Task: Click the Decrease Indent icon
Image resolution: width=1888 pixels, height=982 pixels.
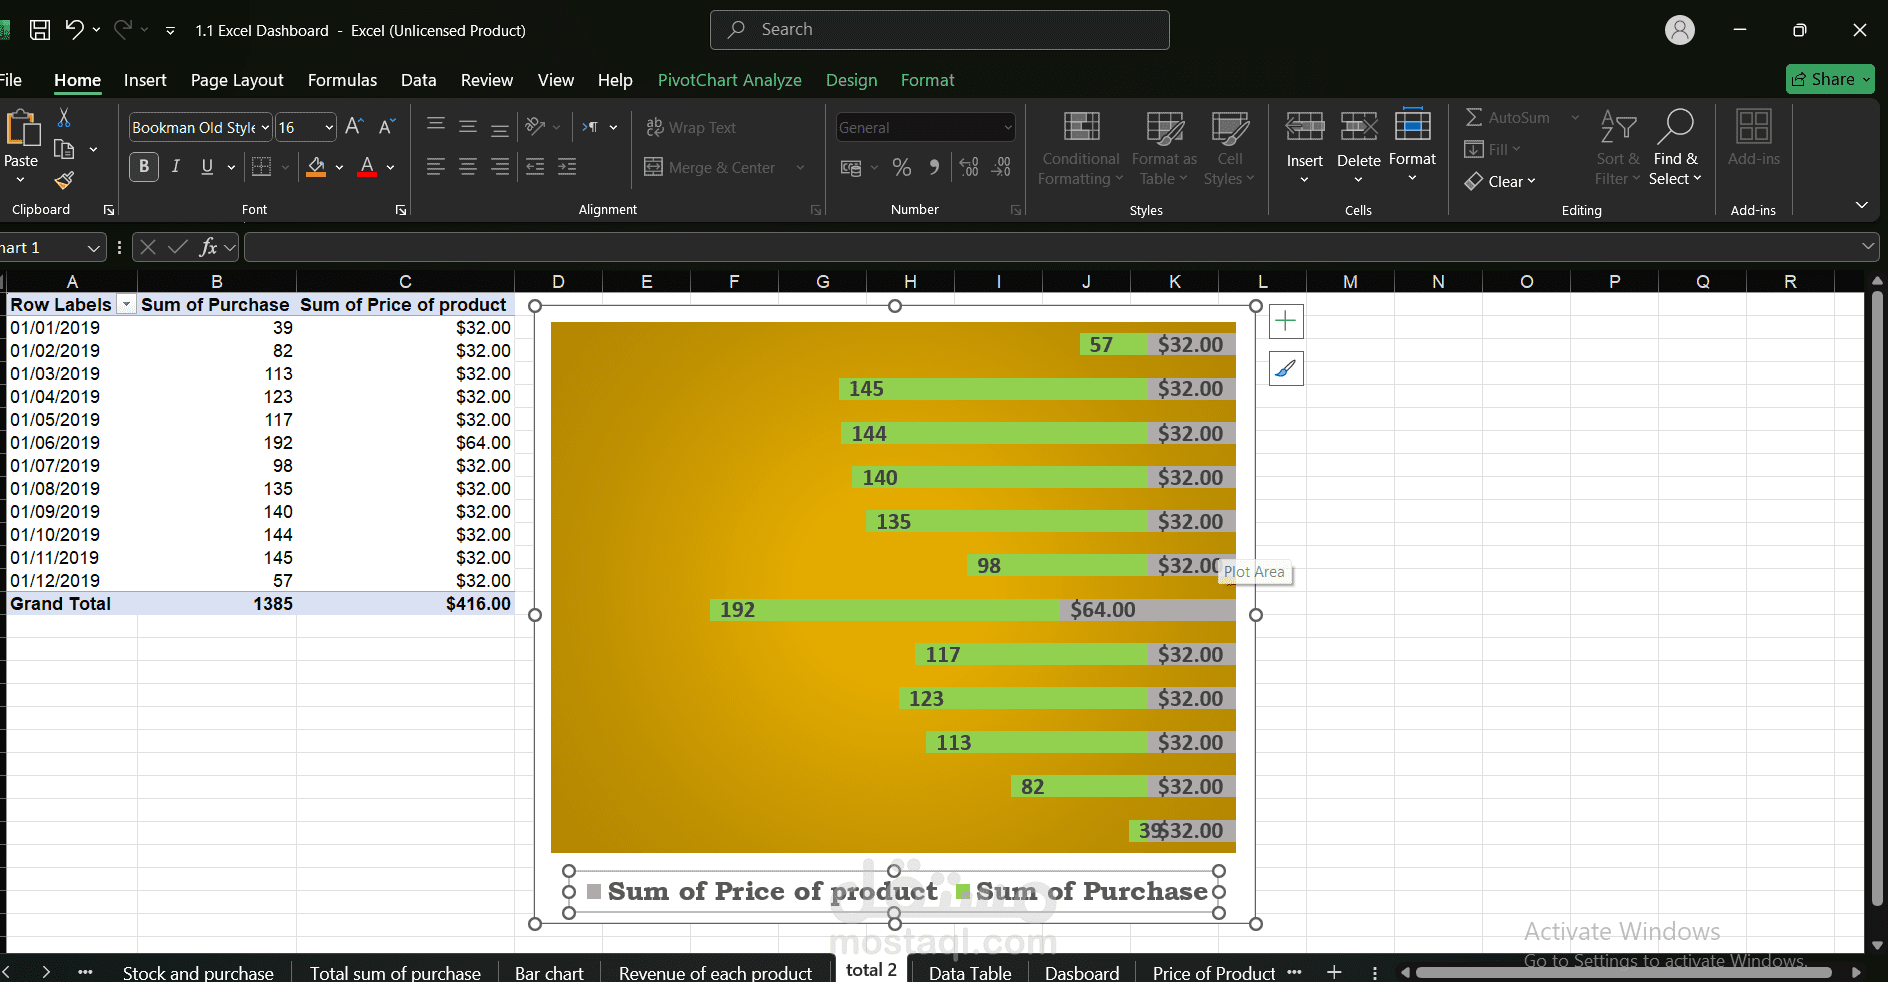Action: pos(535,167)
